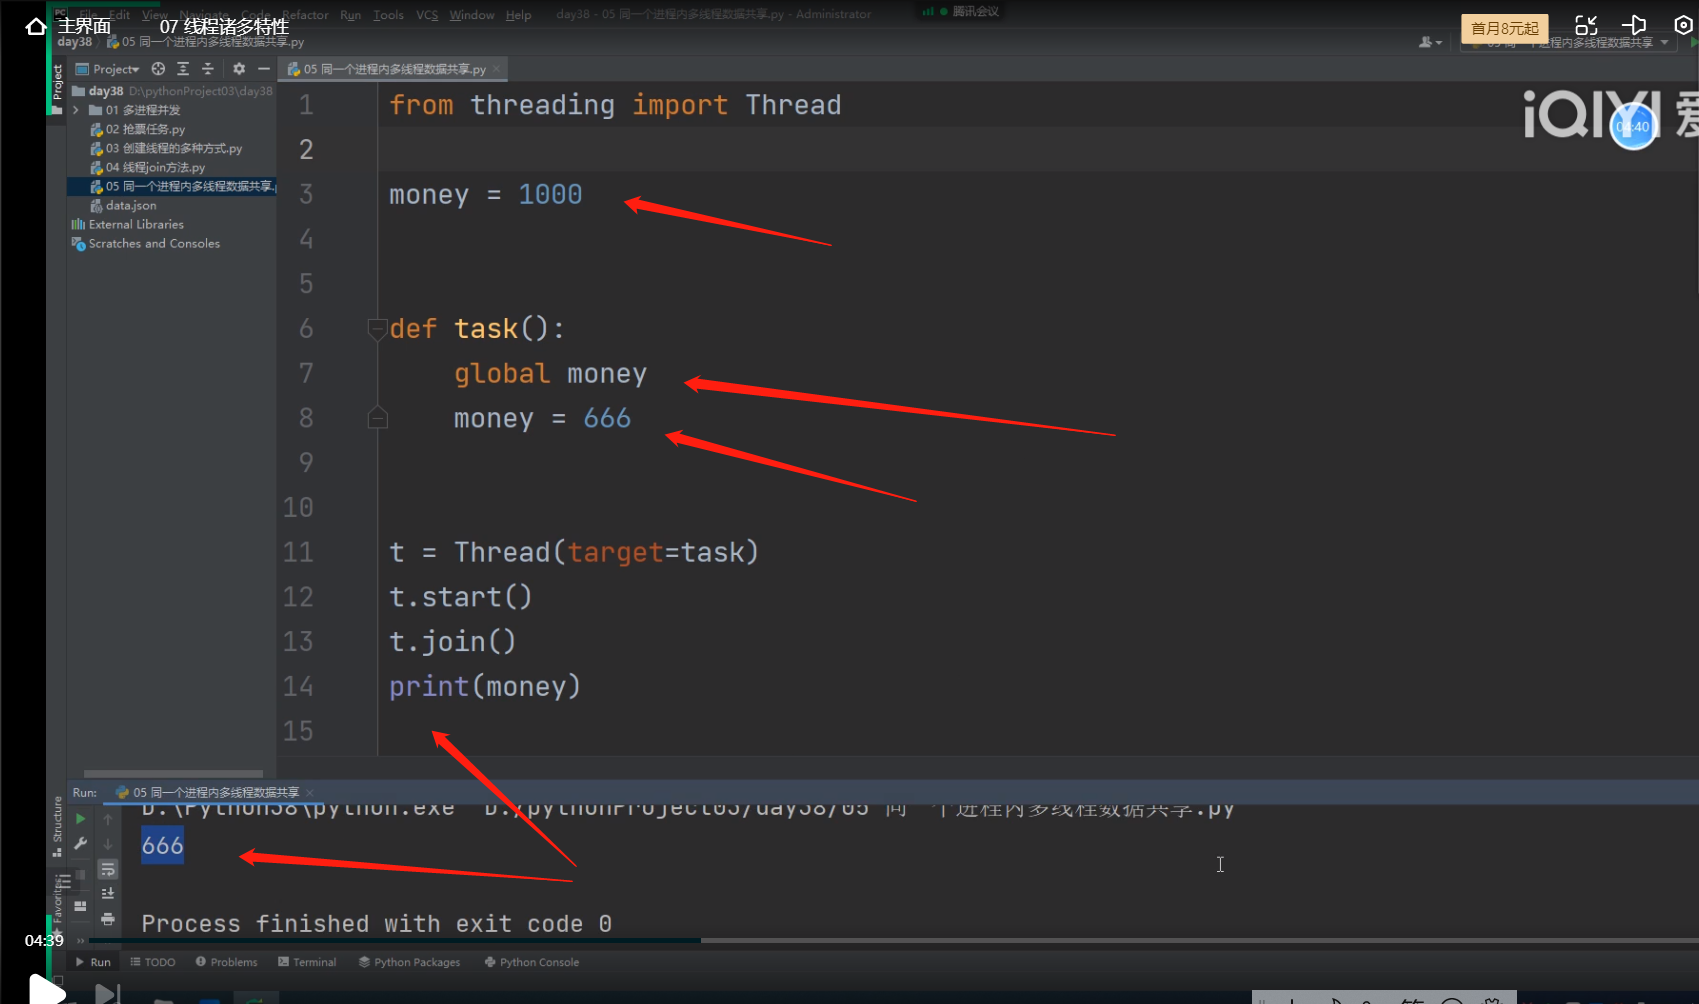Click 'Process finished with exit code 0' text

coord(376,923)
